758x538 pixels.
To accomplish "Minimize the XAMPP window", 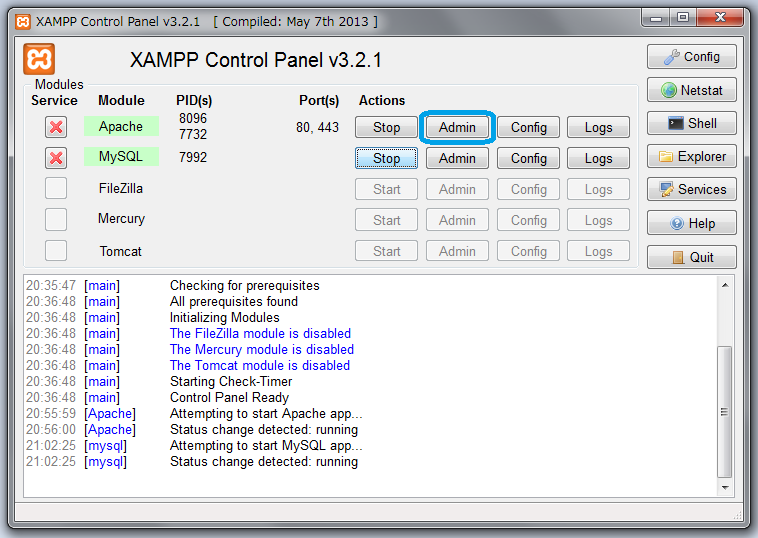I will coord(656,18).
